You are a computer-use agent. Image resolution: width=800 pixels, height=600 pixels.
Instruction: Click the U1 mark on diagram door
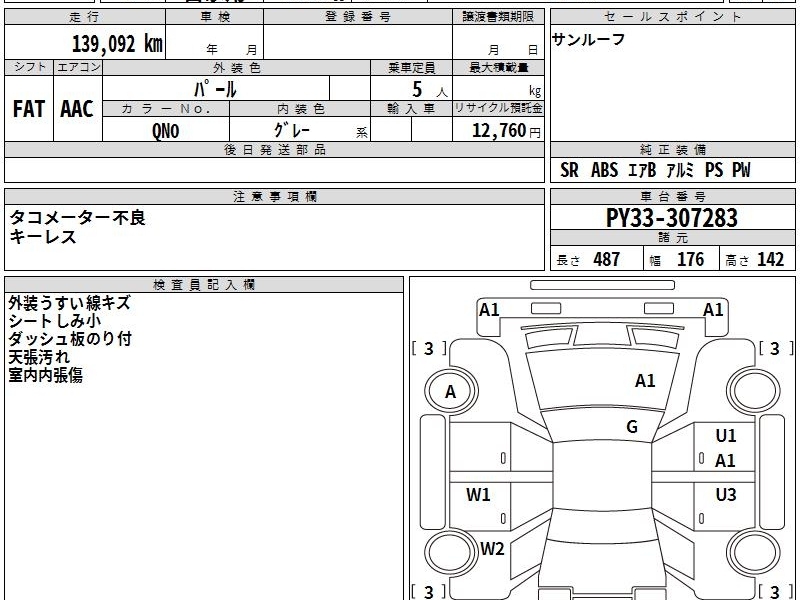(x=726, y=436)
